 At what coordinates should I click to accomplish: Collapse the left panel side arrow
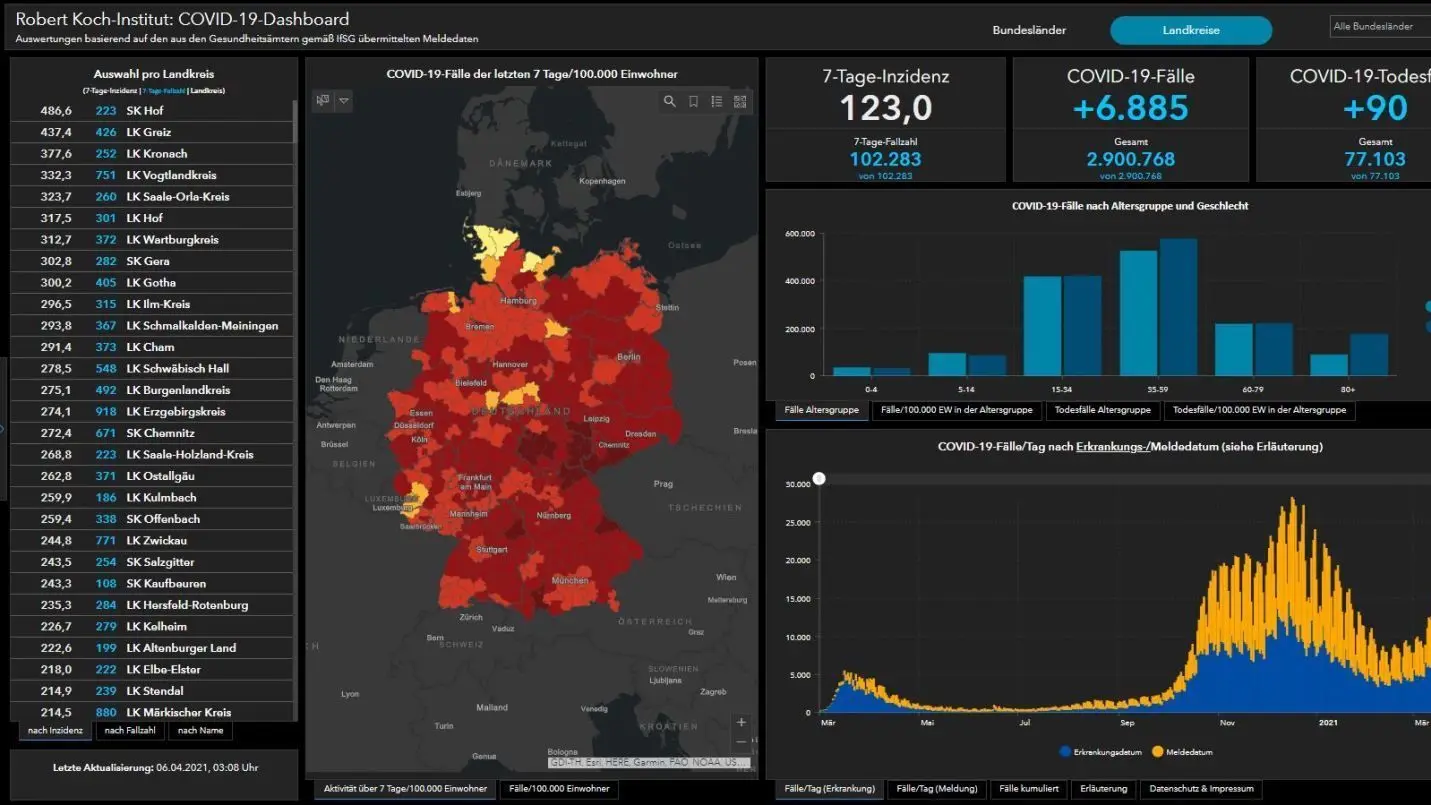pos(3,429)
